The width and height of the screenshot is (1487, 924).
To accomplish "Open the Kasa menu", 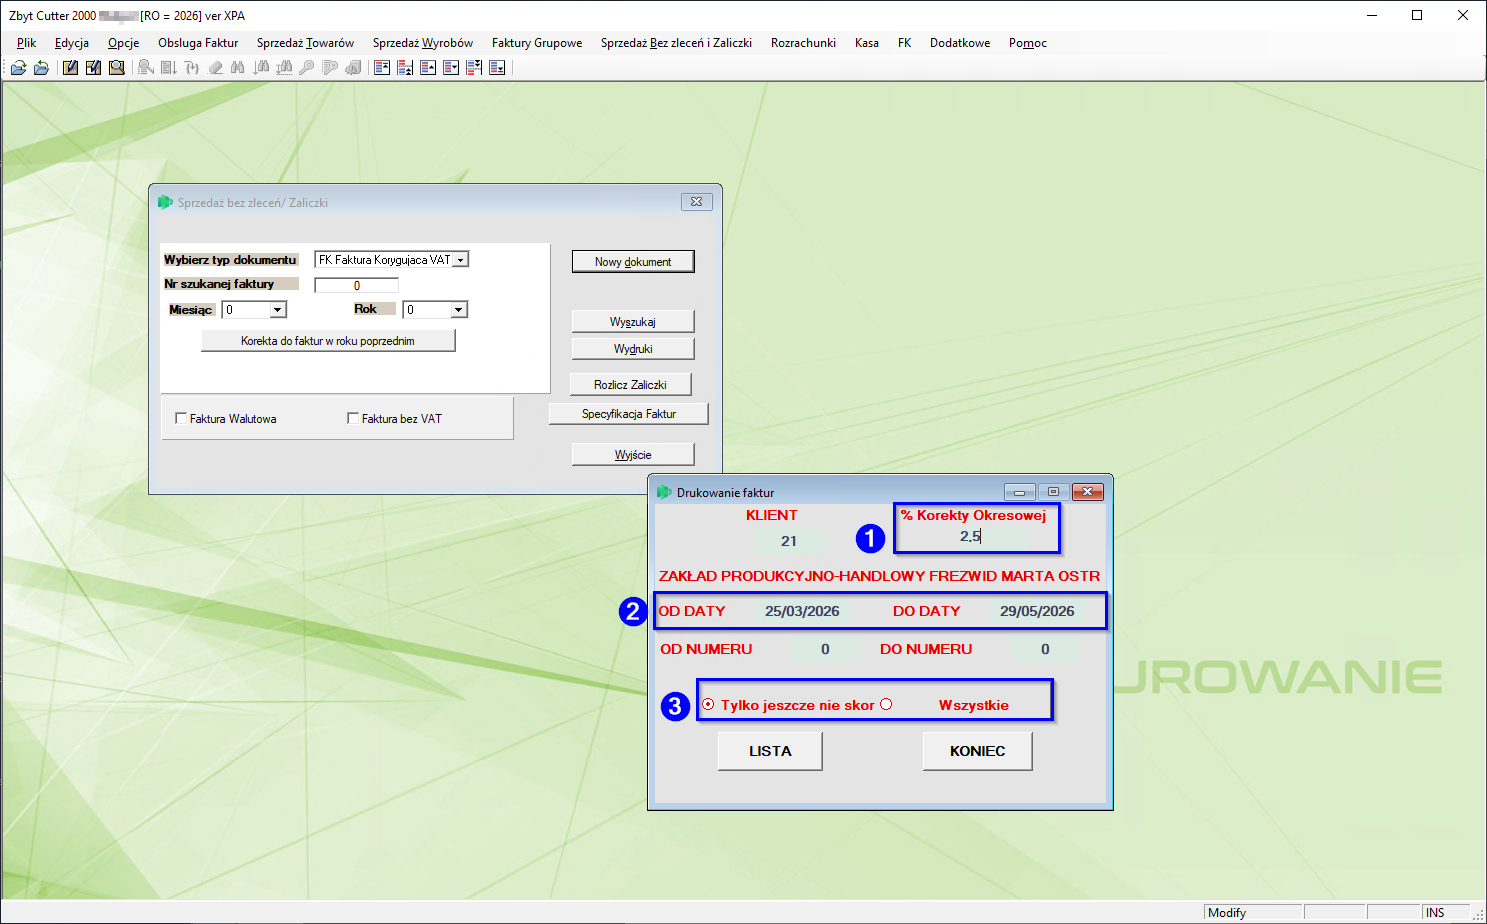I will (867, 43).
